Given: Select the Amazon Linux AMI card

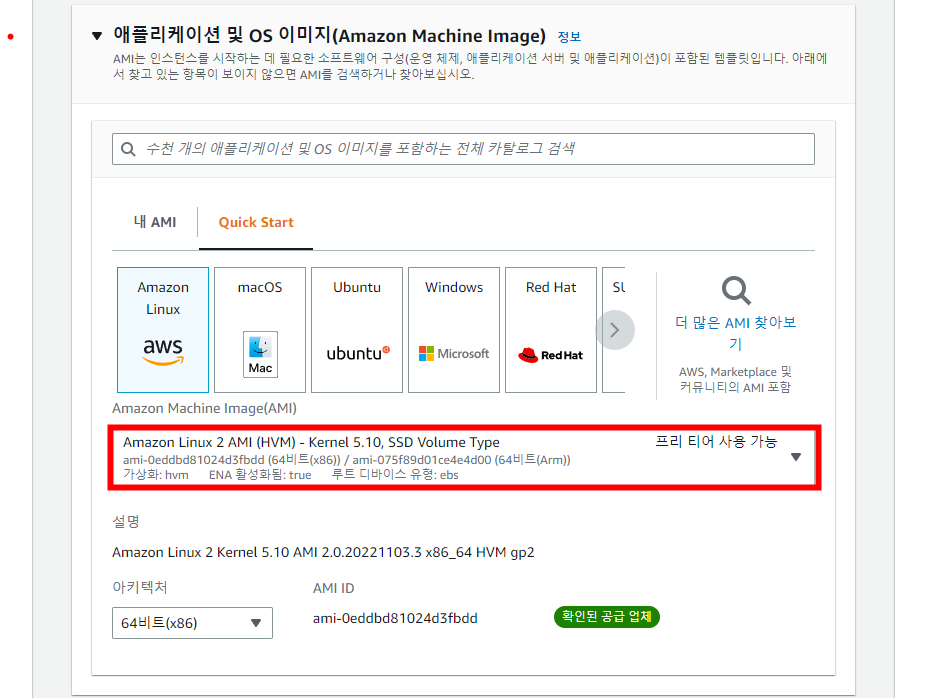Looking at the screenshot, I should [163, 330].
